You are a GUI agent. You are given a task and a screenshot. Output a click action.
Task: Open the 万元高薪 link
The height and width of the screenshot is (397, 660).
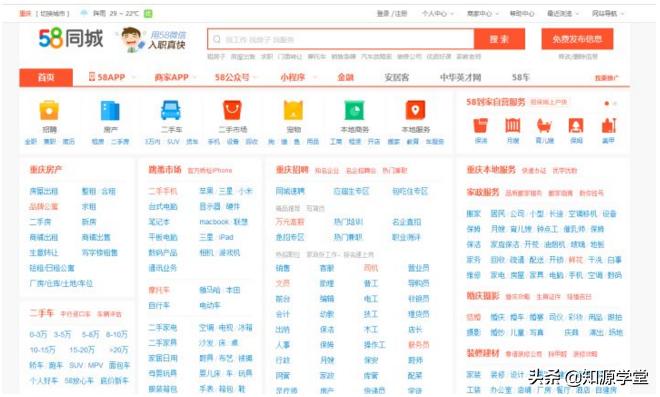pyautogui.click(x=290, y=222)
